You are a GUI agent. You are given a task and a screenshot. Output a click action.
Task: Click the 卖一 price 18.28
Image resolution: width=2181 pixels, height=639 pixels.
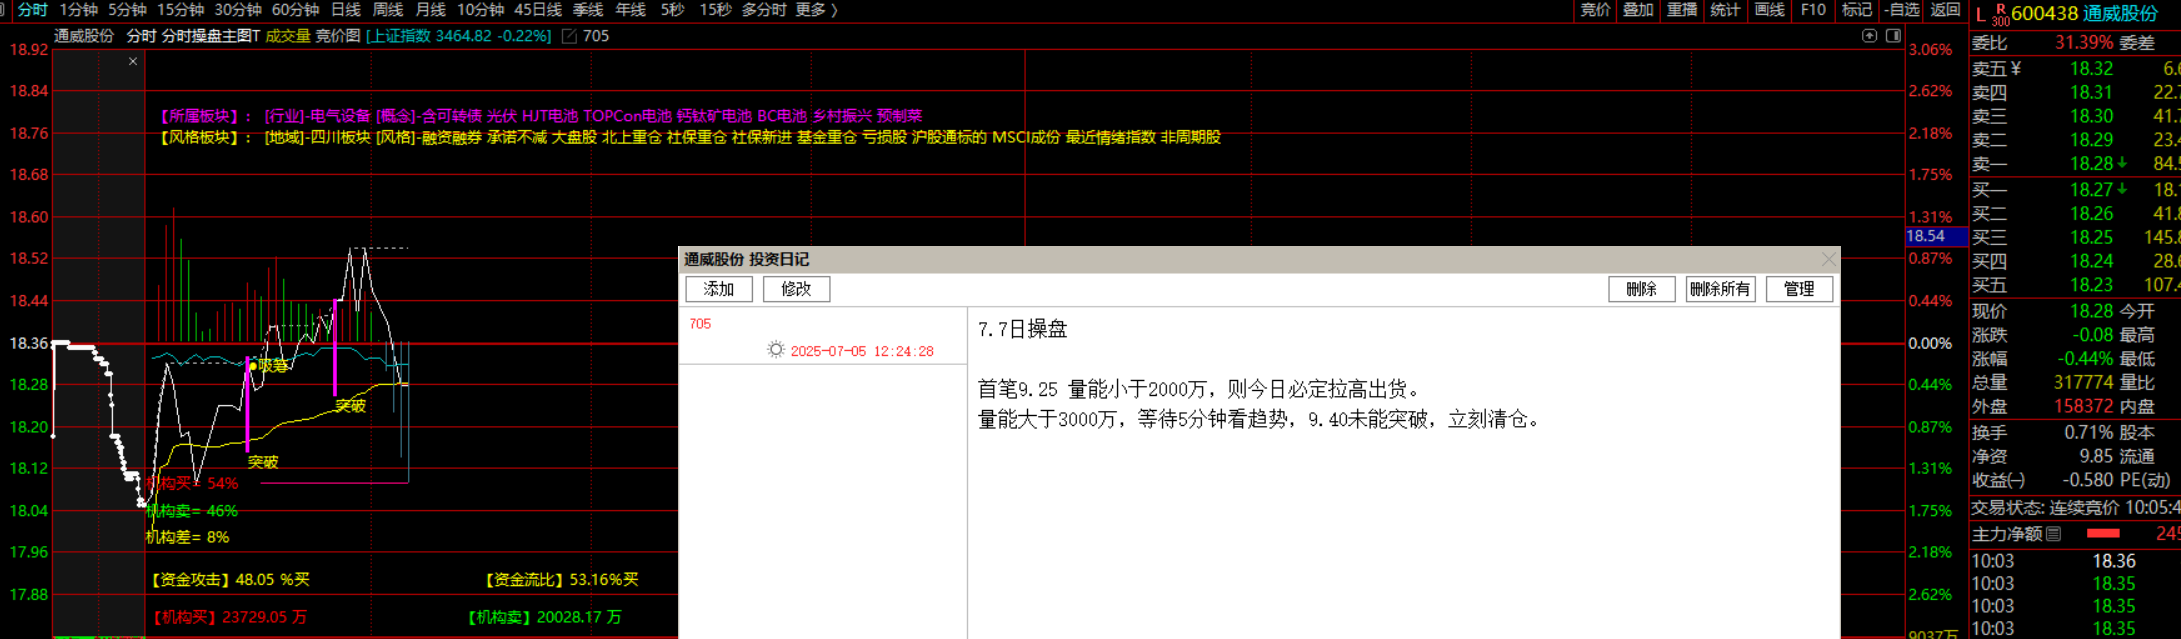(x=2091, y=163)
